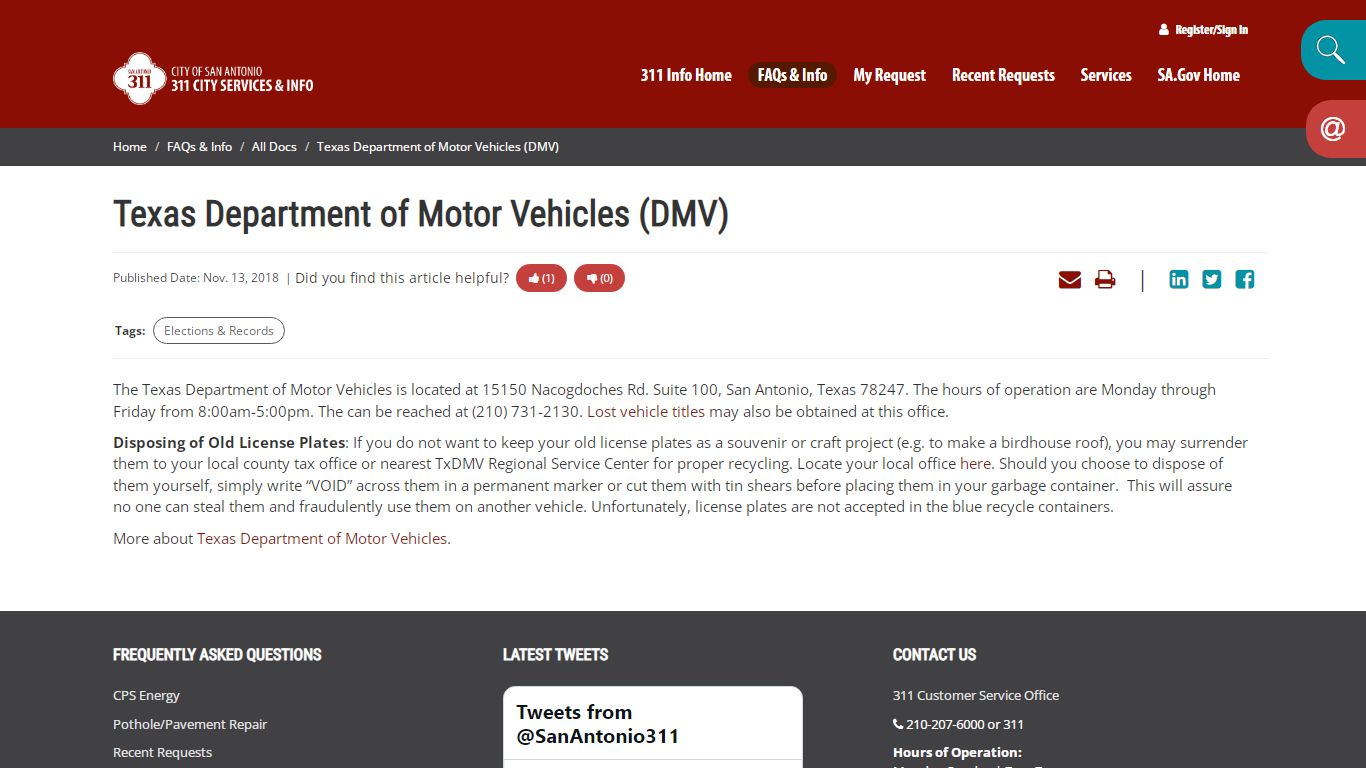Print the article with printer icon

point(1105,280)
